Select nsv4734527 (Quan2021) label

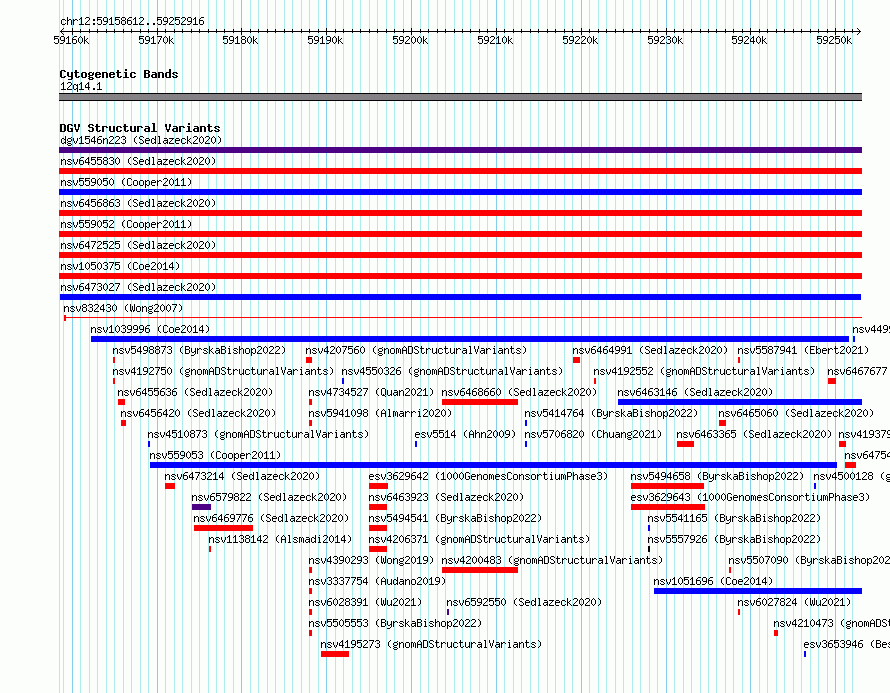click(x=371, y=392)
